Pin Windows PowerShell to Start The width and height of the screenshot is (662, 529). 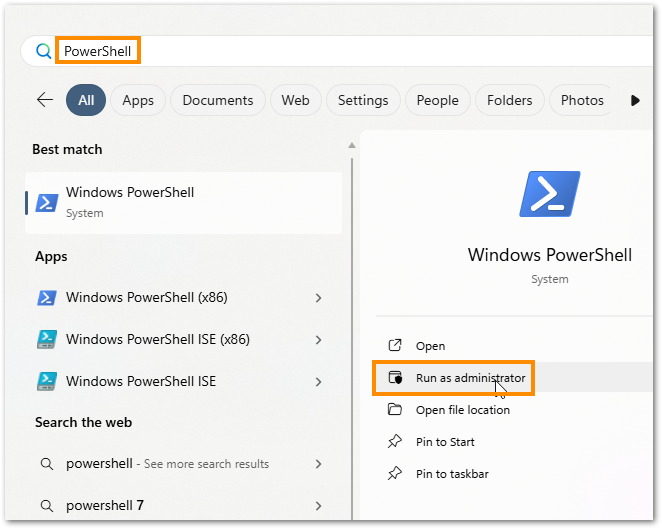click(x=445, y=442)
